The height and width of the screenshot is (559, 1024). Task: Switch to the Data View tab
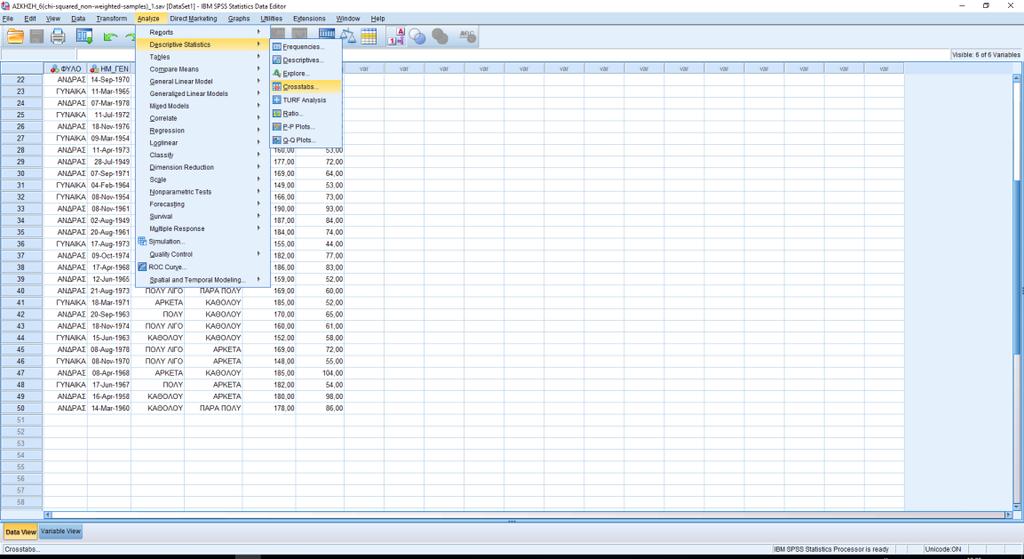pyautogui.click(x=21, y=532)
